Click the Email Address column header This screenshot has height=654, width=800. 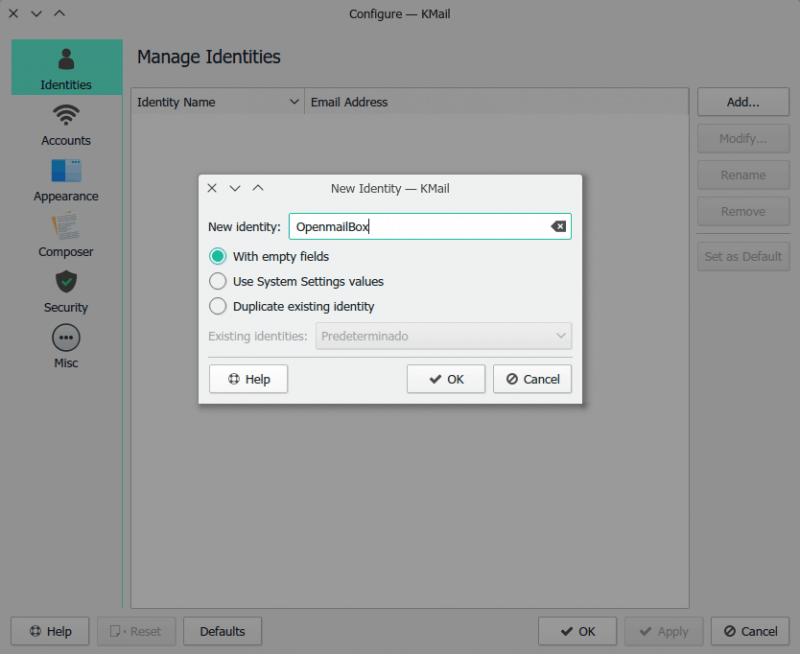click(x=349, y=102)
